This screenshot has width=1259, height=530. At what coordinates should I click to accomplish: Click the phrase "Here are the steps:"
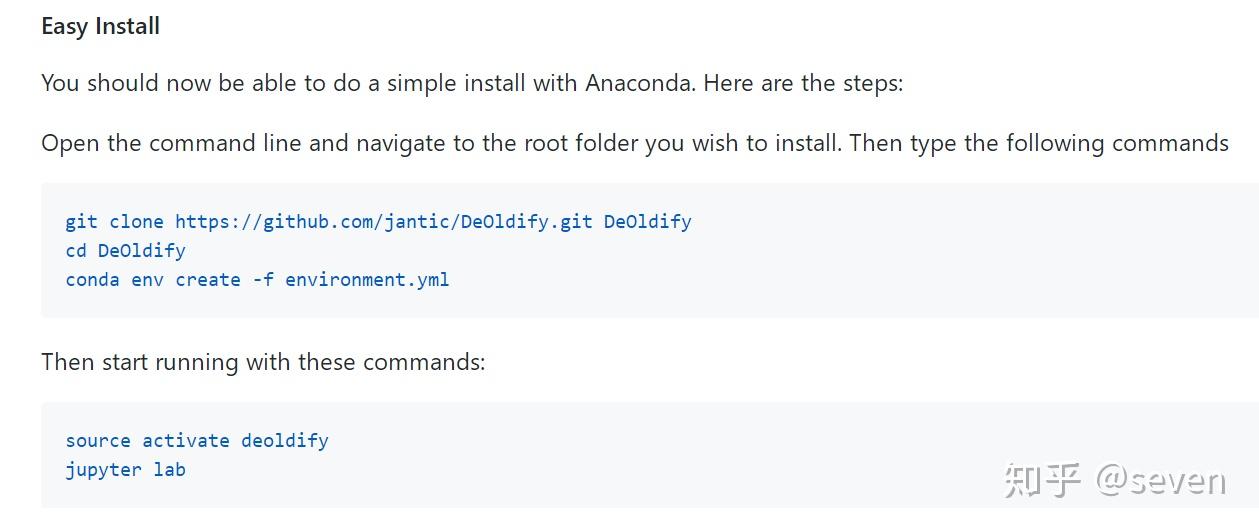803,83
